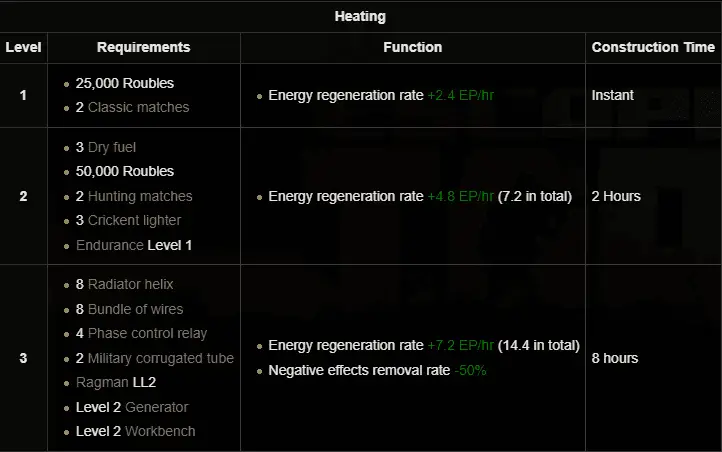Screen dimensions: 722x452
Task: Open the Hunting matches item page
Action: tap(140, 196)
